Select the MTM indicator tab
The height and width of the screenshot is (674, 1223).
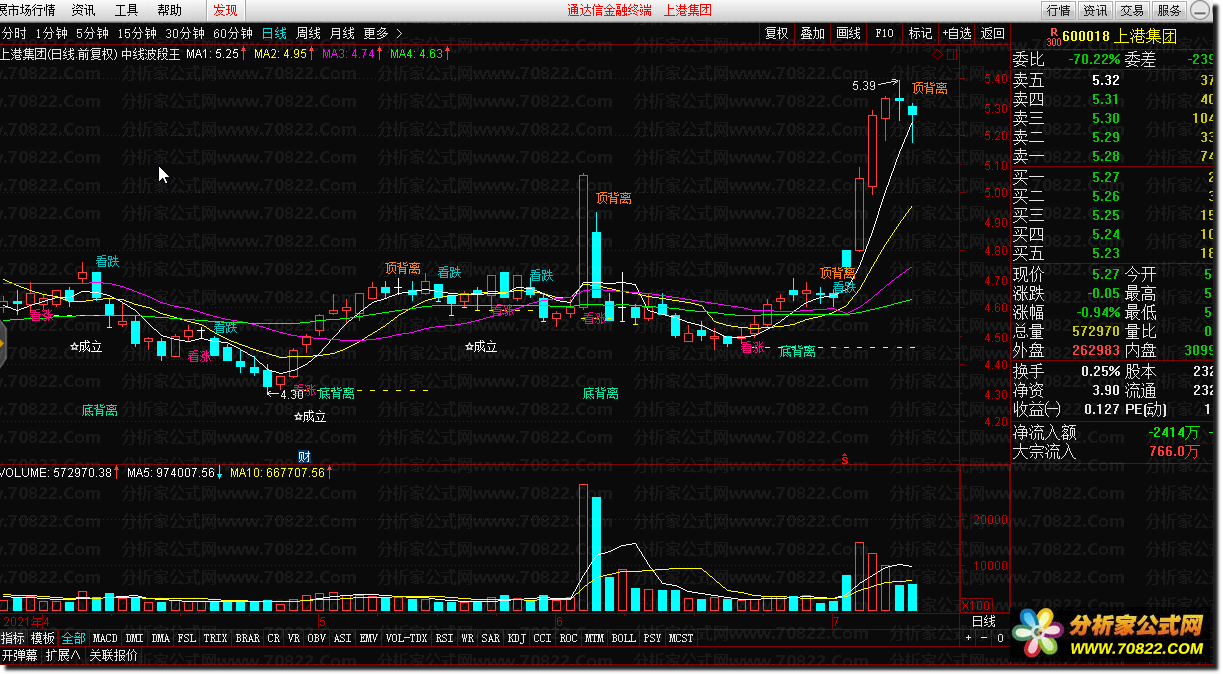[595, 638]
